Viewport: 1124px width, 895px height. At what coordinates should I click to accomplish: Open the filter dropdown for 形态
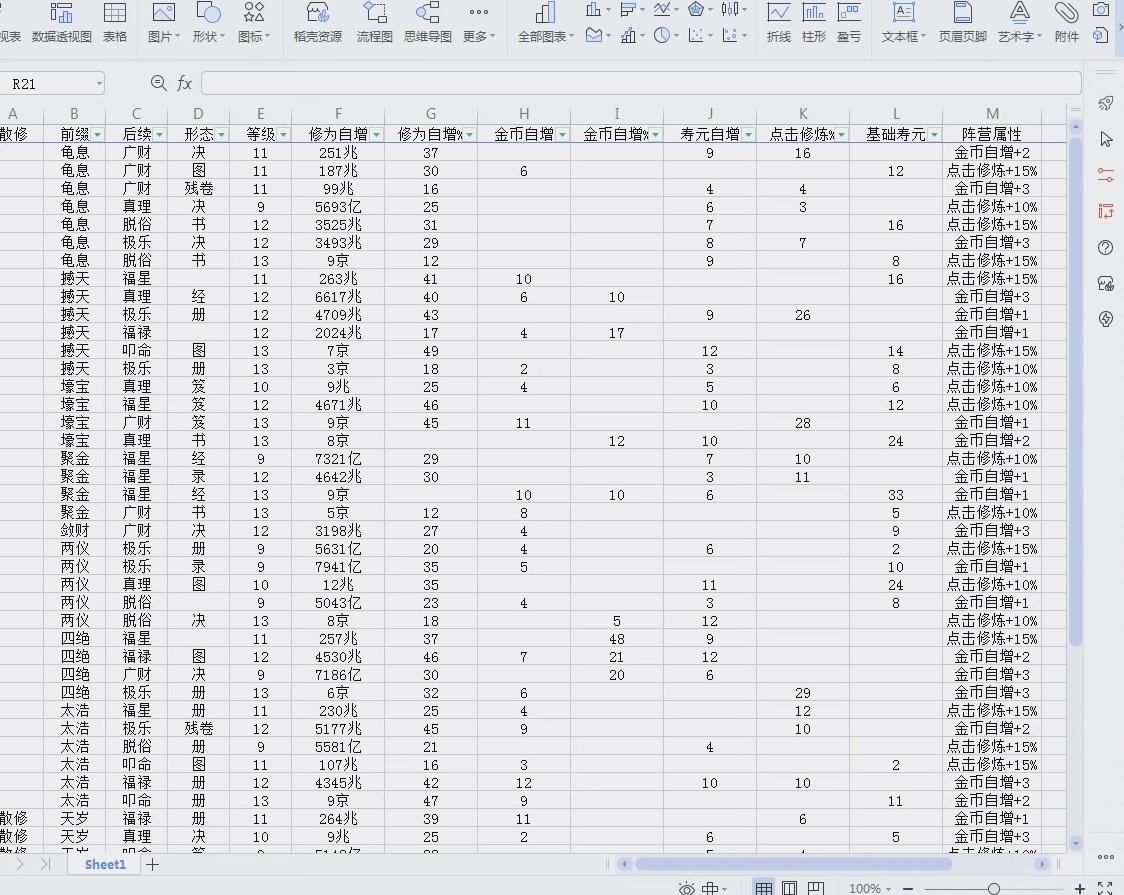tap(222, 135)
